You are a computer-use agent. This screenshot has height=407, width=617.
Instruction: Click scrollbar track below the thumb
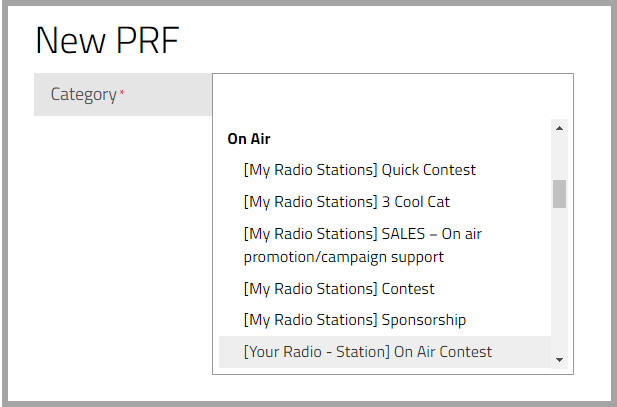click(559, 280)
